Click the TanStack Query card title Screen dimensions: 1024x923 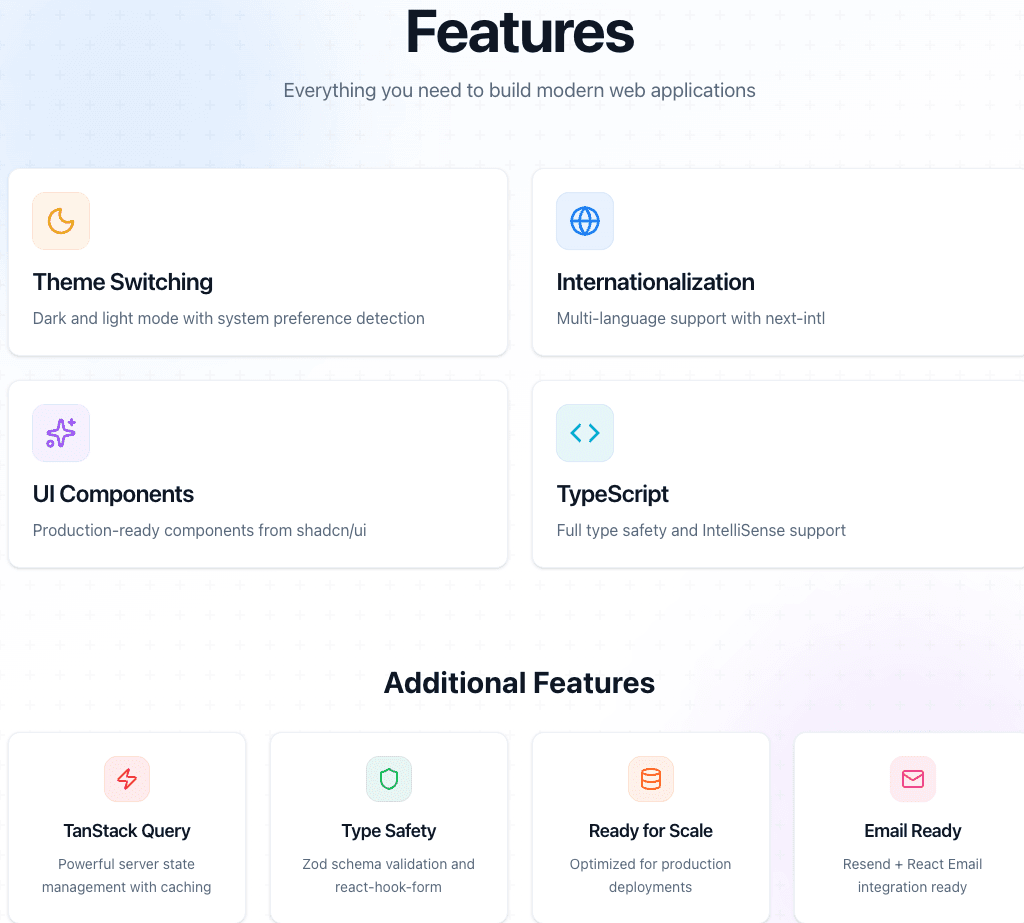127,831
